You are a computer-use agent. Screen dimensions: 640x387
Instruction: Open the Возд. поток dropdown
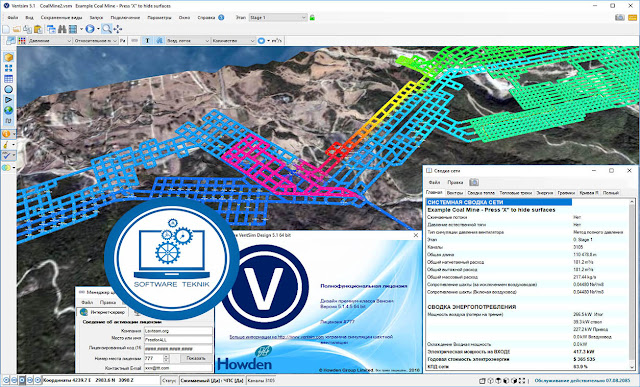[188, 40]
